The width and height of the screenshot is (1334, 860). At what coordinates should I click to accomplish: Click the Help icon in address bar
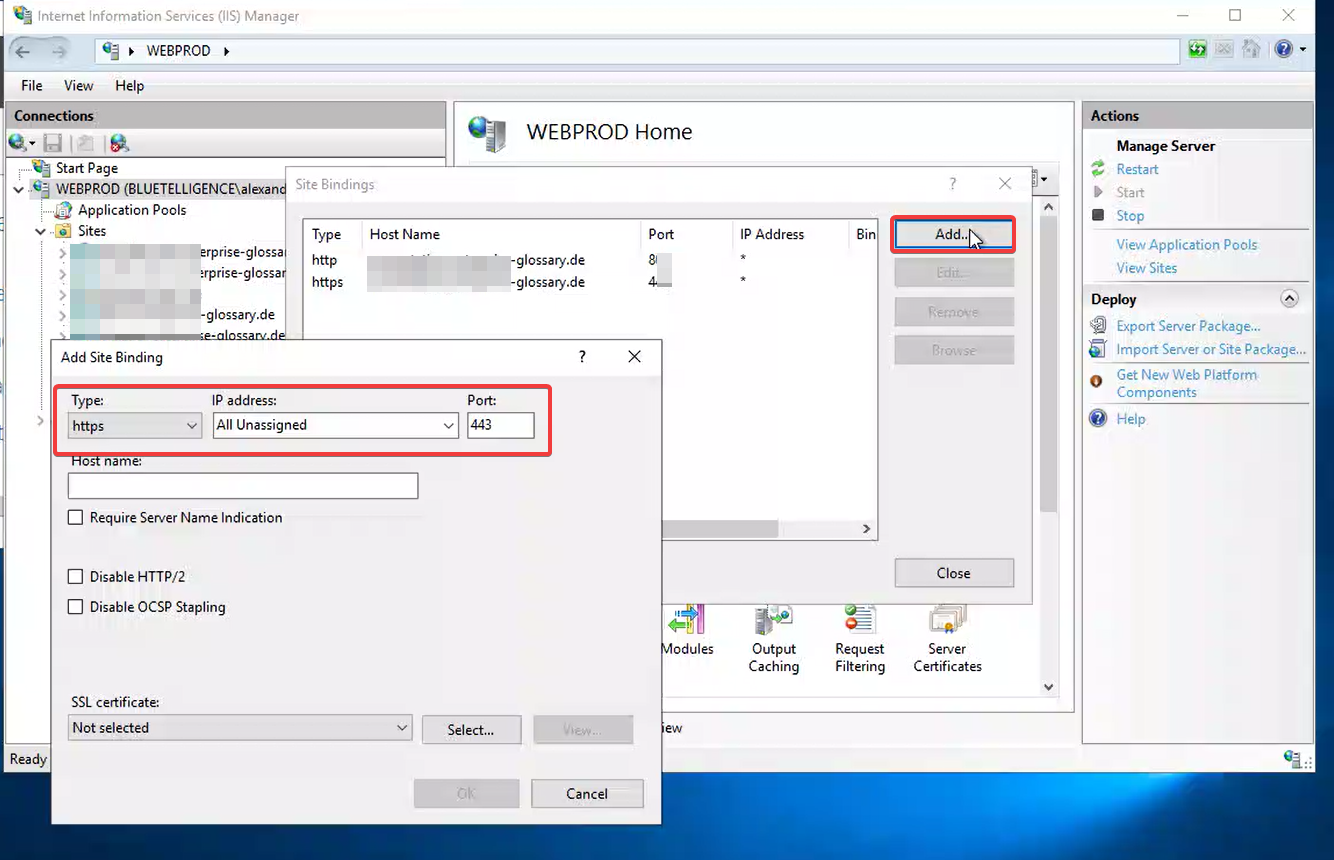[1284, 50]
